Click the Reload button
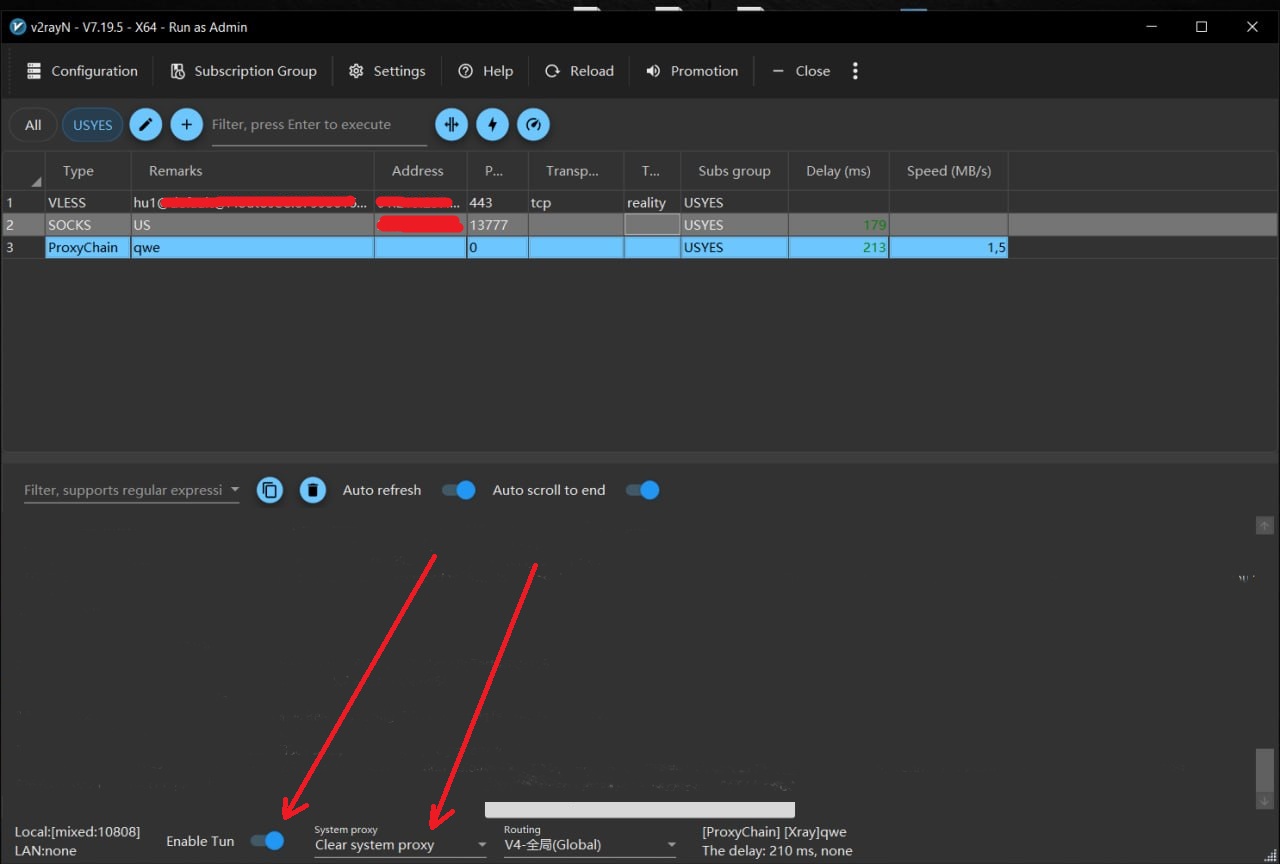This screenshot has width=1280, height=864. pos(579,71)
